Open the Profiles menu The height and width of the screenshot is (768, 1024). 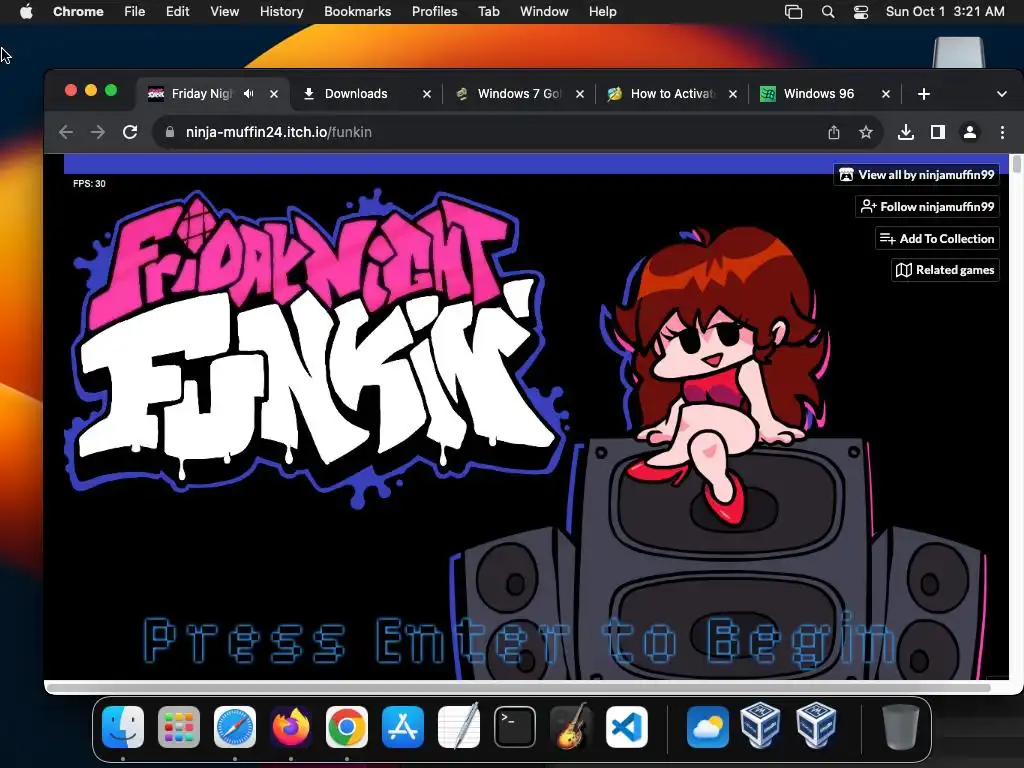(434, 12)
